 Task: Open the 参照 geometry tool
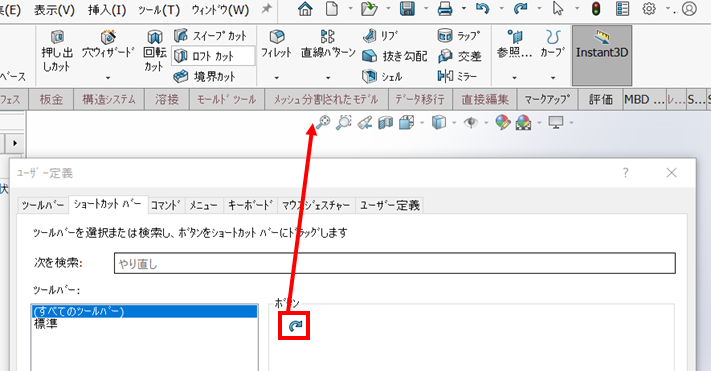pyautogui.click(x=515, y=44)
